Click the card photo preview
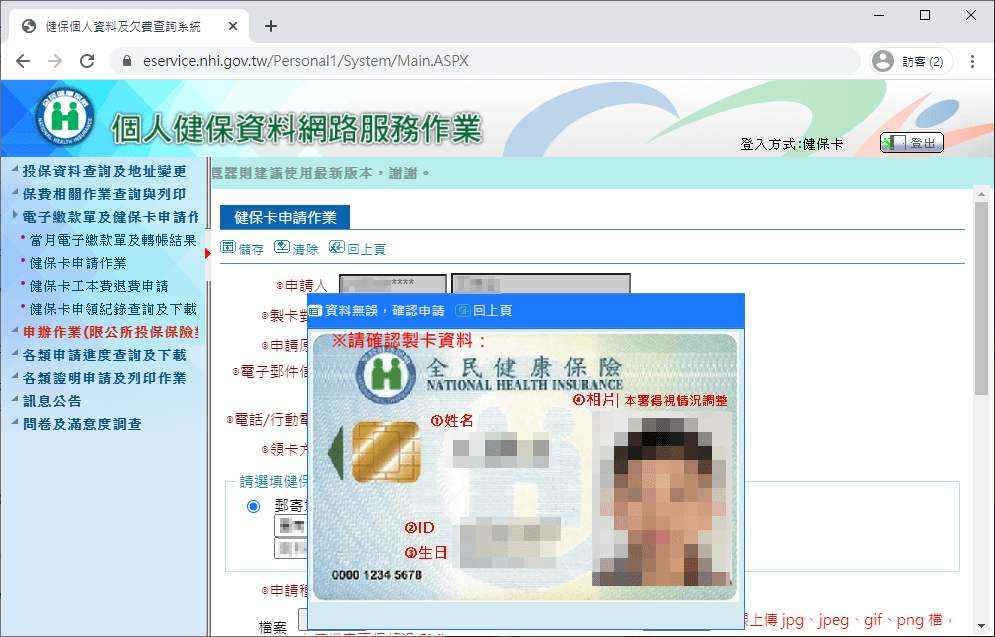995x637 pixels. click(x=661, y=499)
